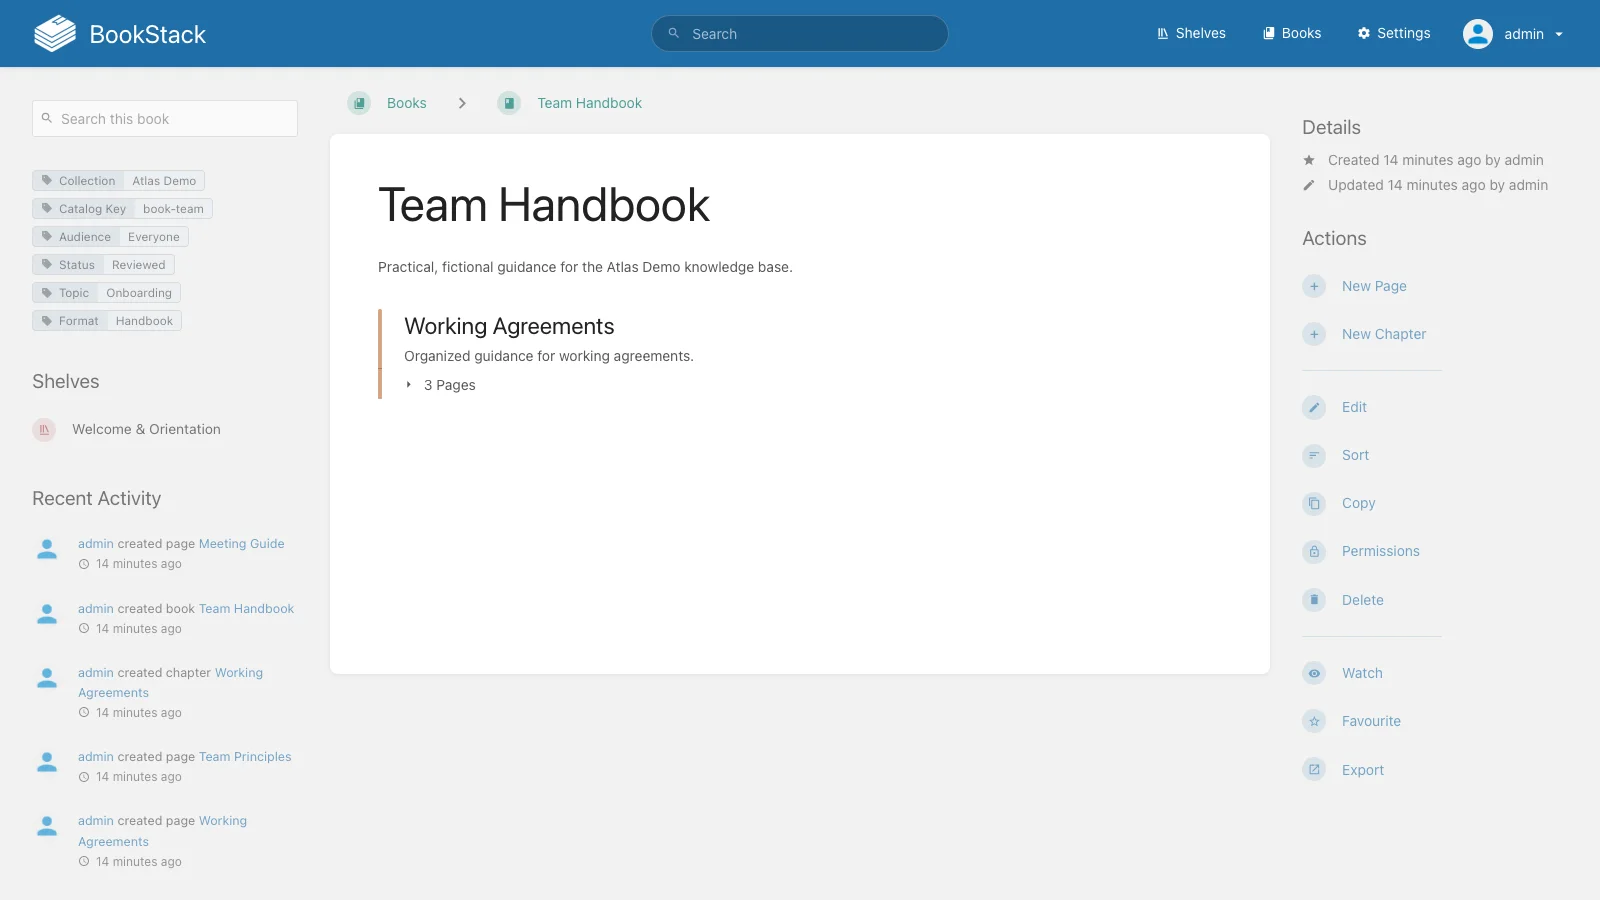This screenshot has height=900, width=1600.
Task: Click the Watch eye icon
Action: pos(1314,673)
